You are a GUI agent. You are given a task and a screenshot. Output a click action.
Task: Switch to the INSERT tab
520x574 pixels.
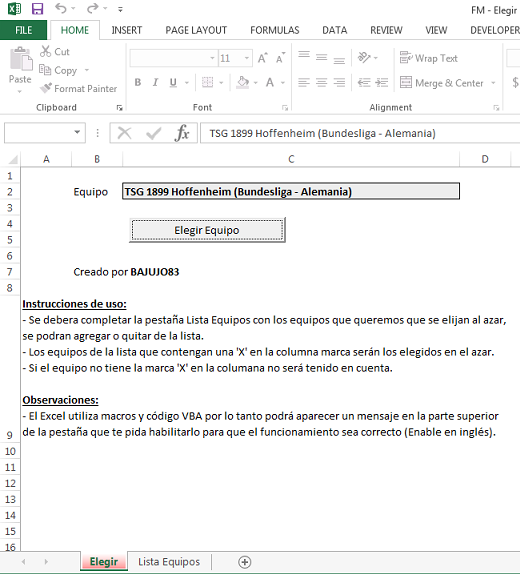click(x=127, y=30)
